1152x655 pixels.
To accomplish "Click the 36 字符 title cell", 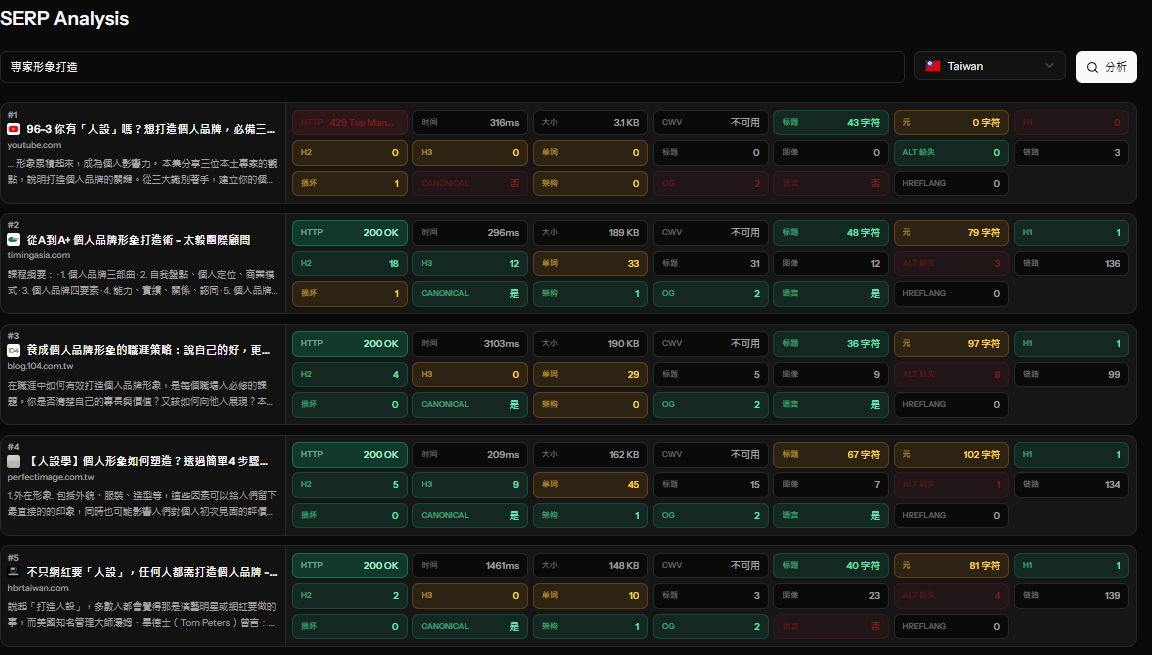I will pos(831,344).
